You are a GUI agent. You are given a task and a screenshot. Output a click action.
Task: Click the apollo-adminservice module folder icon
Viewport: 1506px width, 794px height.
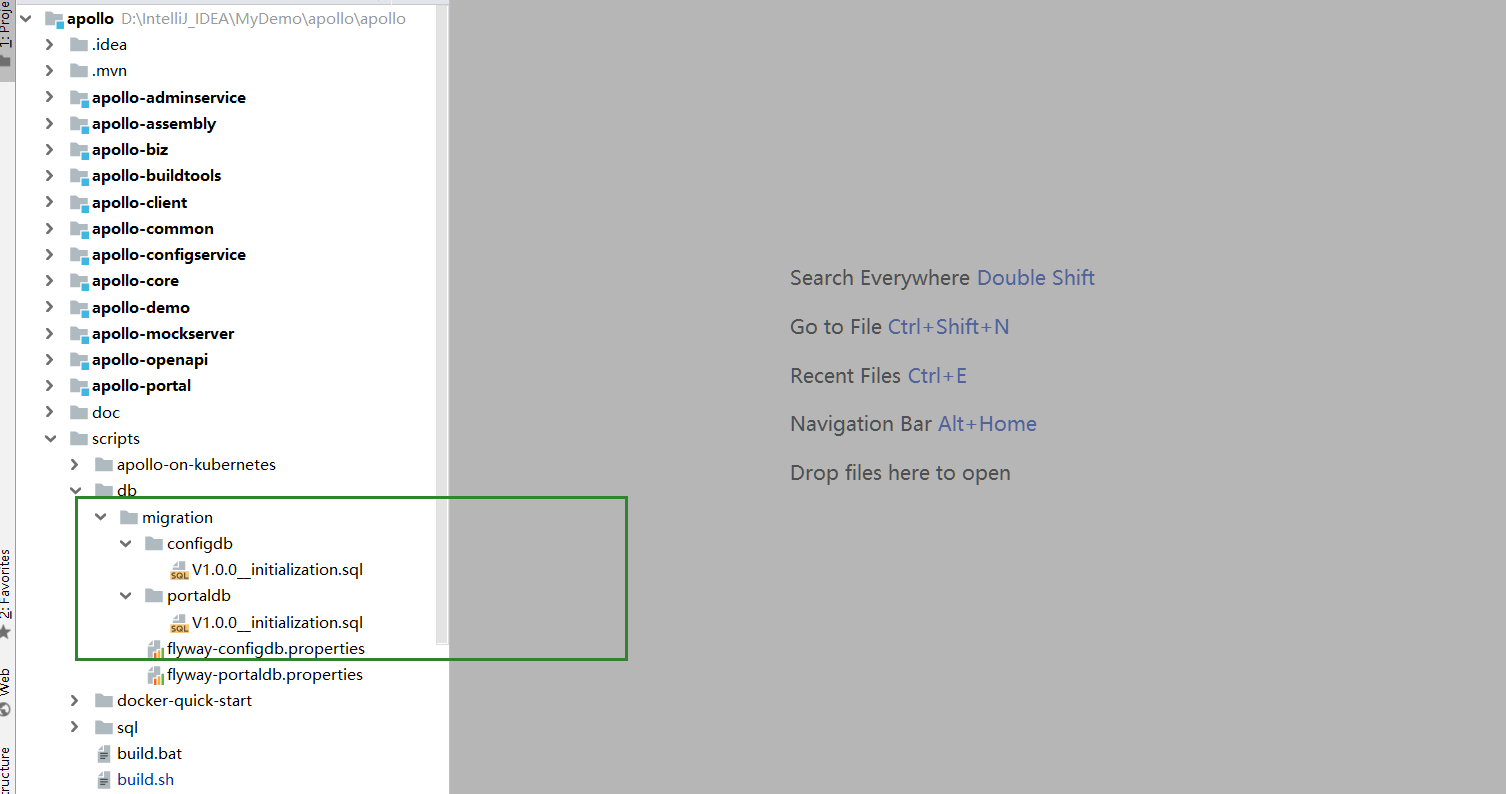79,97
